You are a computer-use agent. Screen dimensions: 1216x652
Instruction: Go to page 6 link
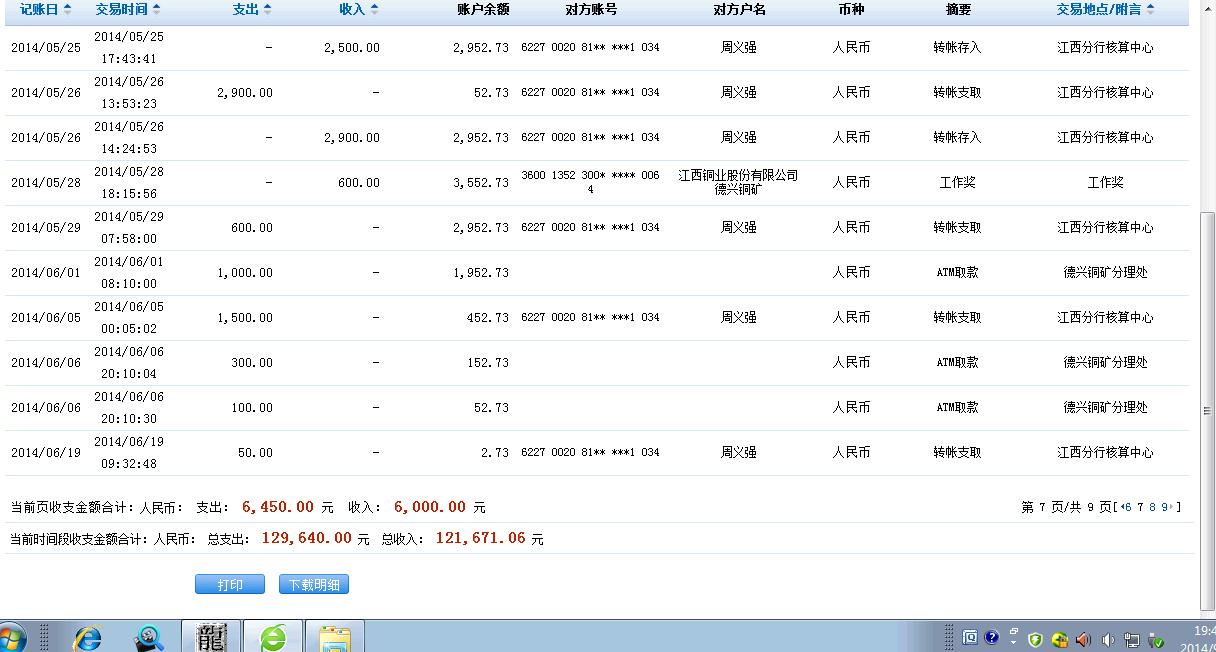point(1128,508)
